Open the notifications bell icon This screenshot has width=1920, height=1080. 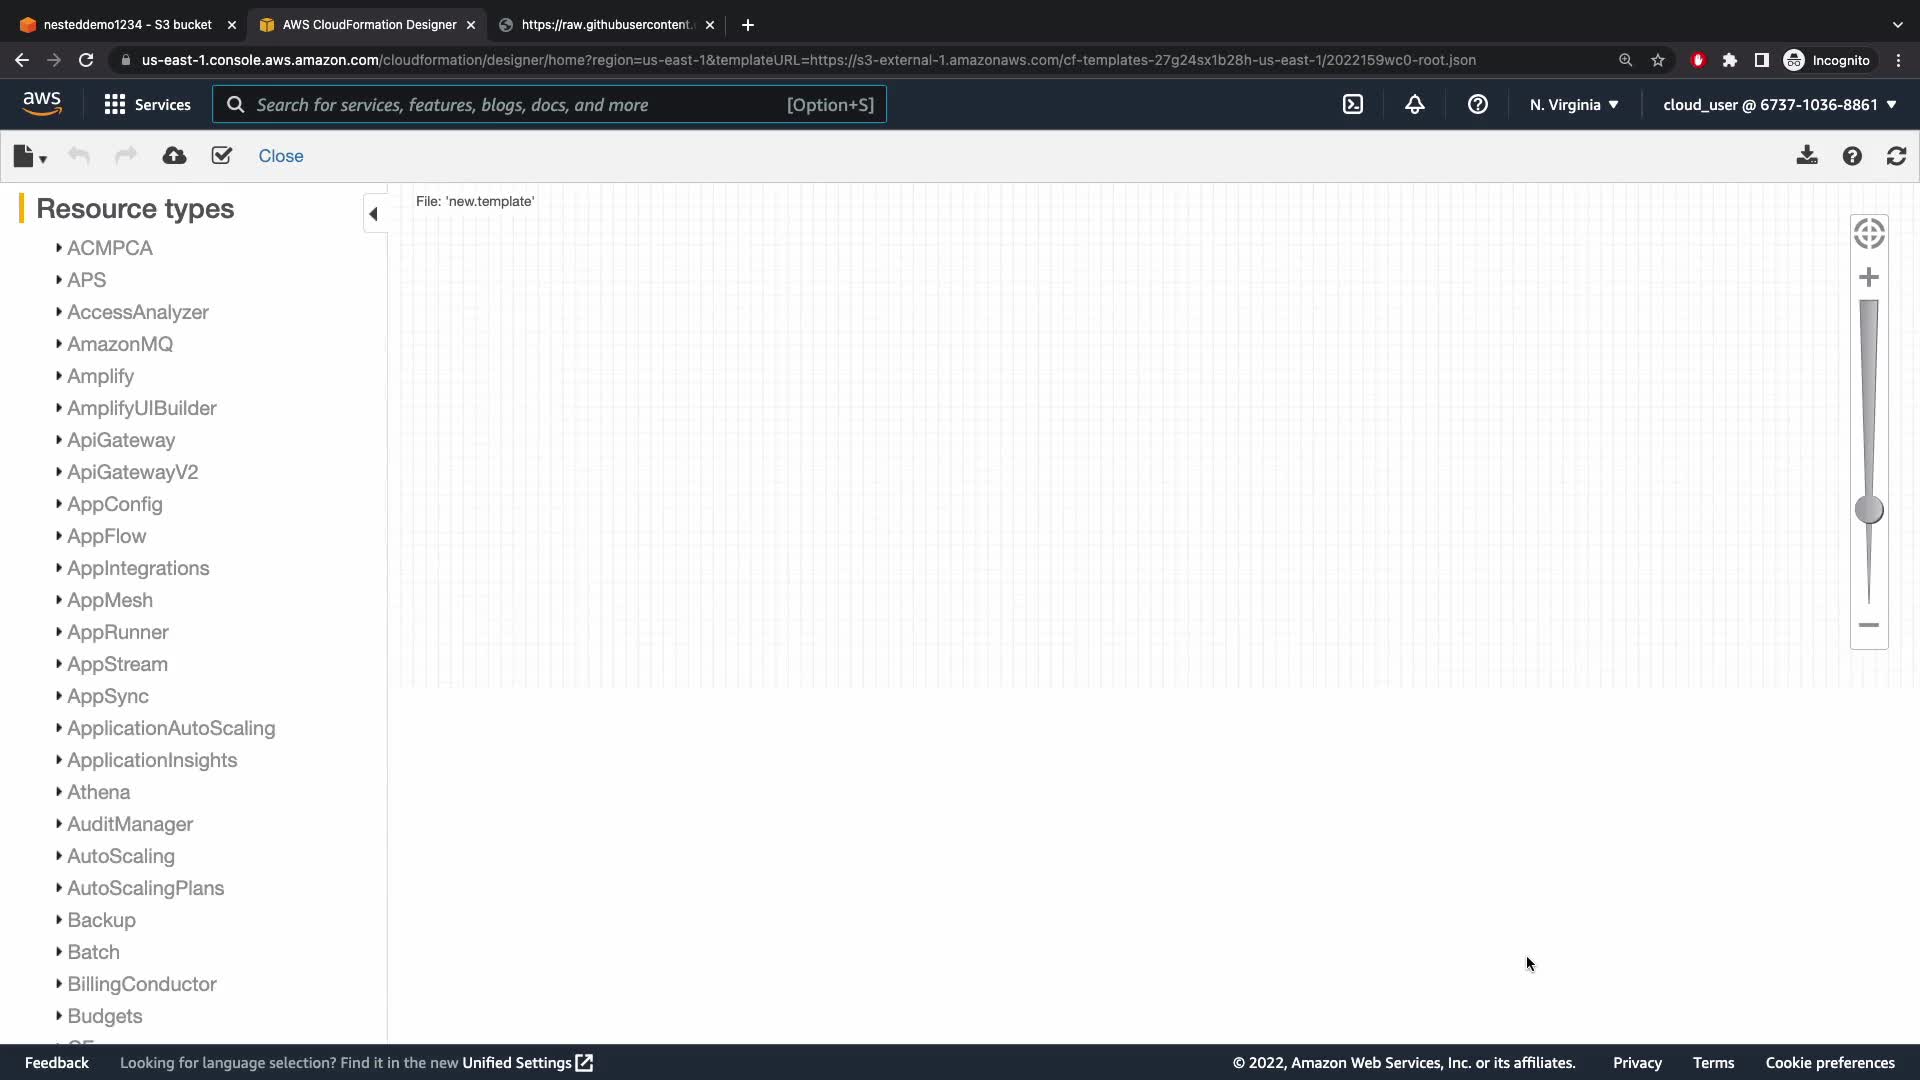[x=1414, y=104]
